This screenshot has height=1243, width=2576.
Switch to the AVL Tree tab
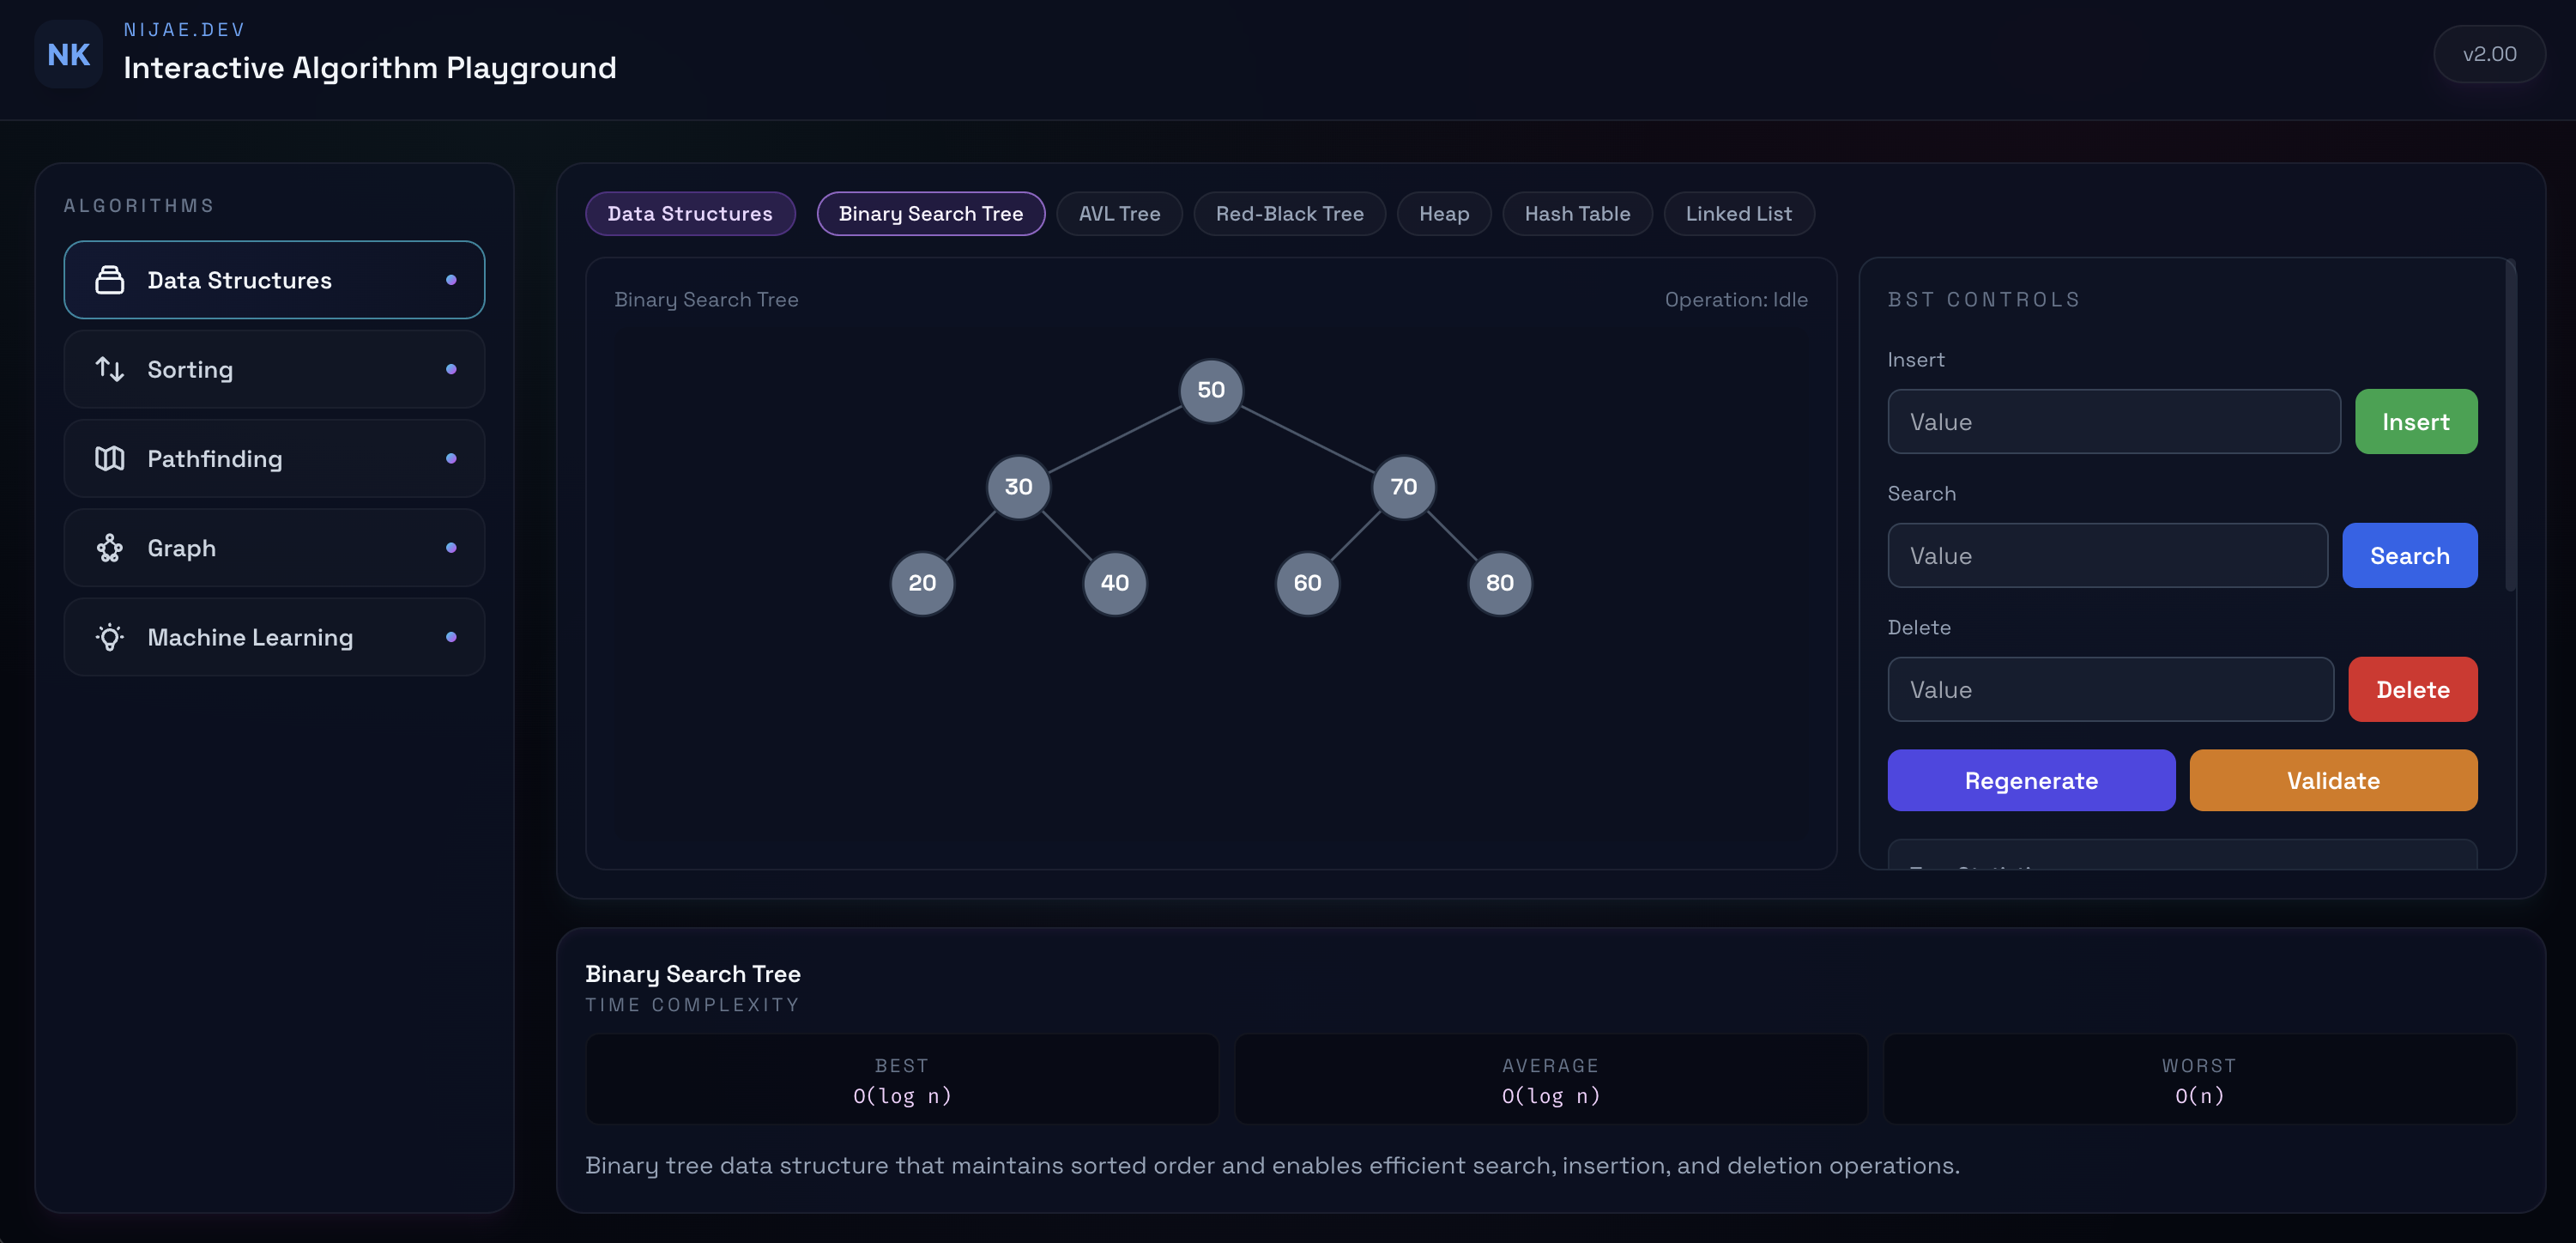pos(1119,213)
